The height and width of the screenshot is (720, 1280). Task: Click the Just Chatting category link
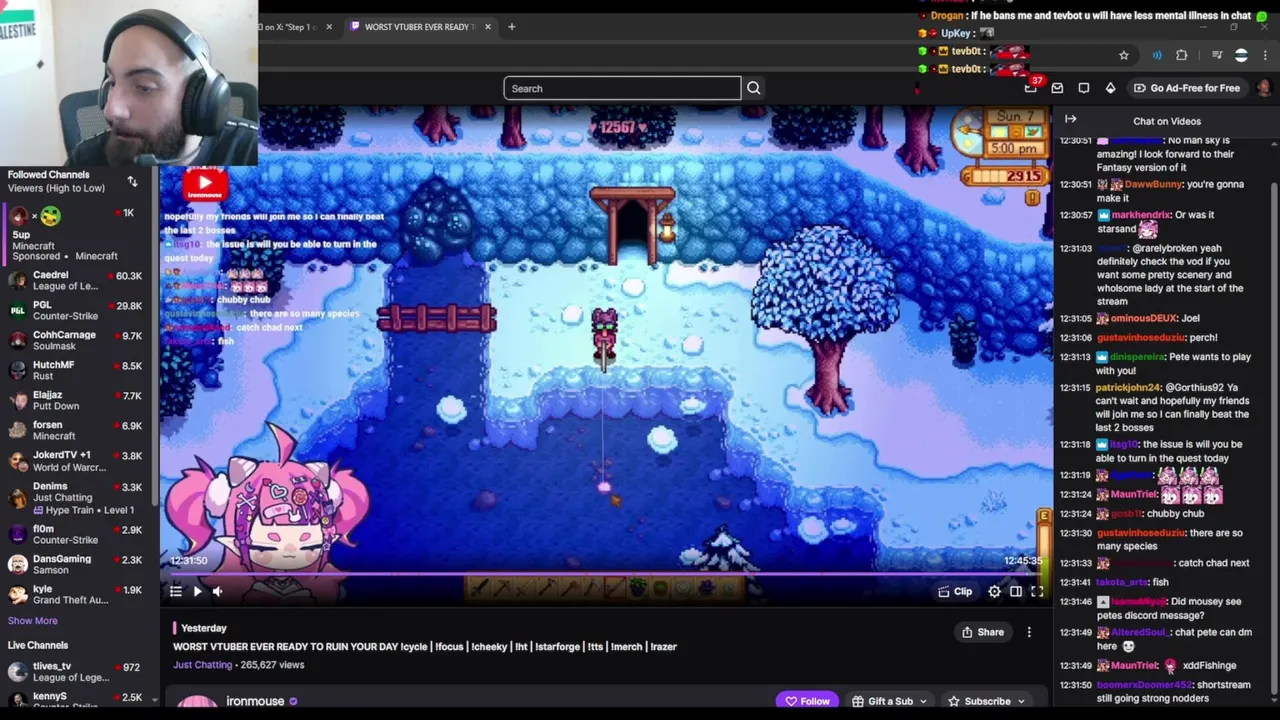click(202, 665)
